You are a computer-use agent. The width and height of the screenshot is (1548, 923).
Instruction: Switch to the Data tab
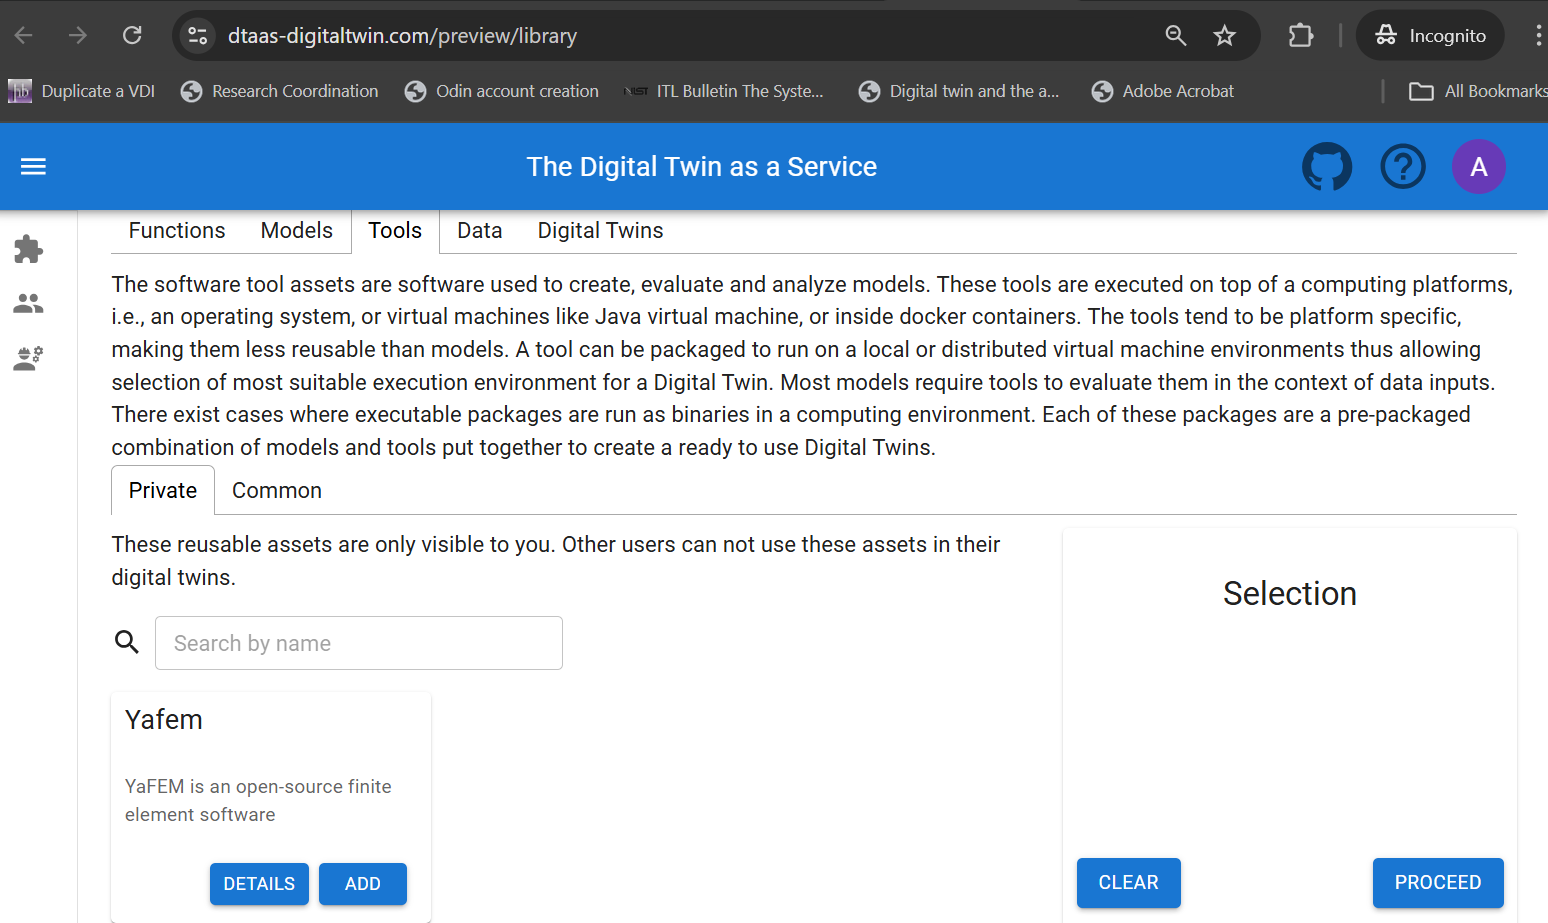click(479, 230)
